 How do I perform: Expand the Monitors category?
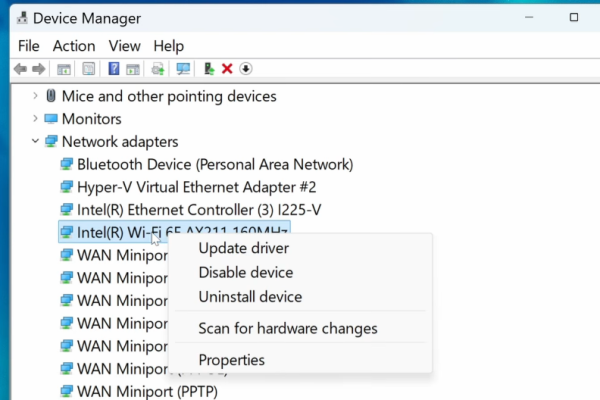[35, 119]
